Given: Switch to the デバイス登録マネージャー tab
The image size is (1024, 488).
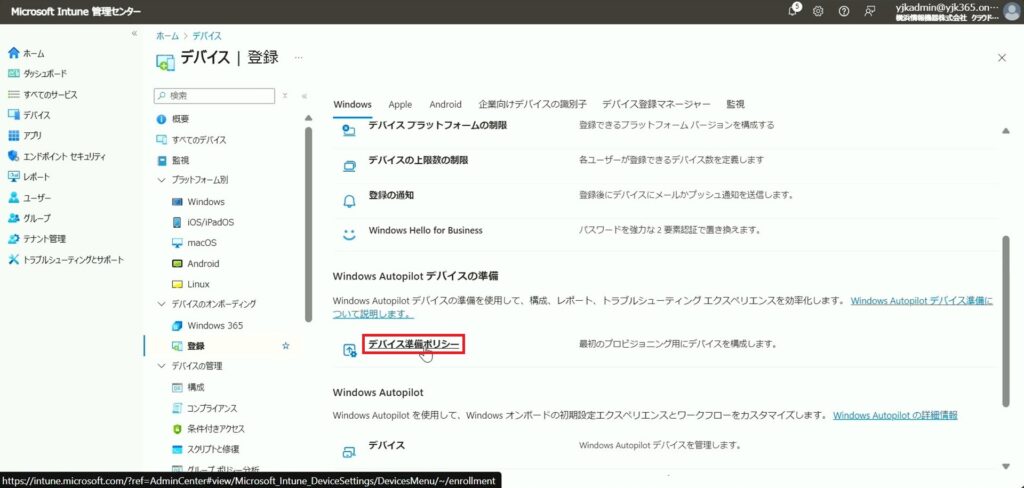Looking at the screenshot, I should 656,104.
